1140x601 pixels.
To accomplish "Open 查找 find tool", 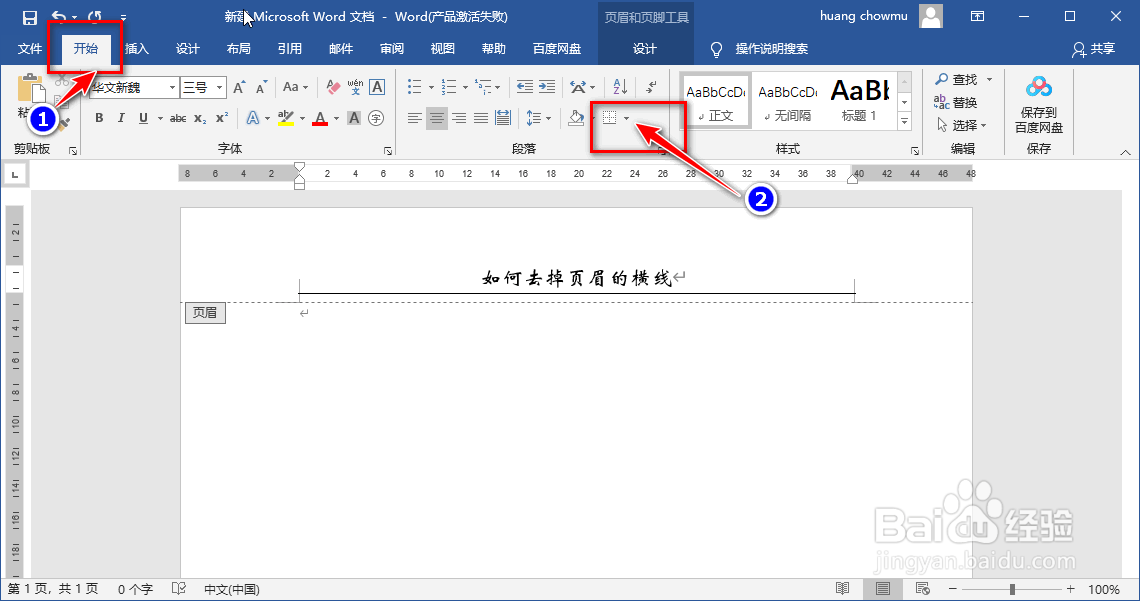I will tap(957, 79).
